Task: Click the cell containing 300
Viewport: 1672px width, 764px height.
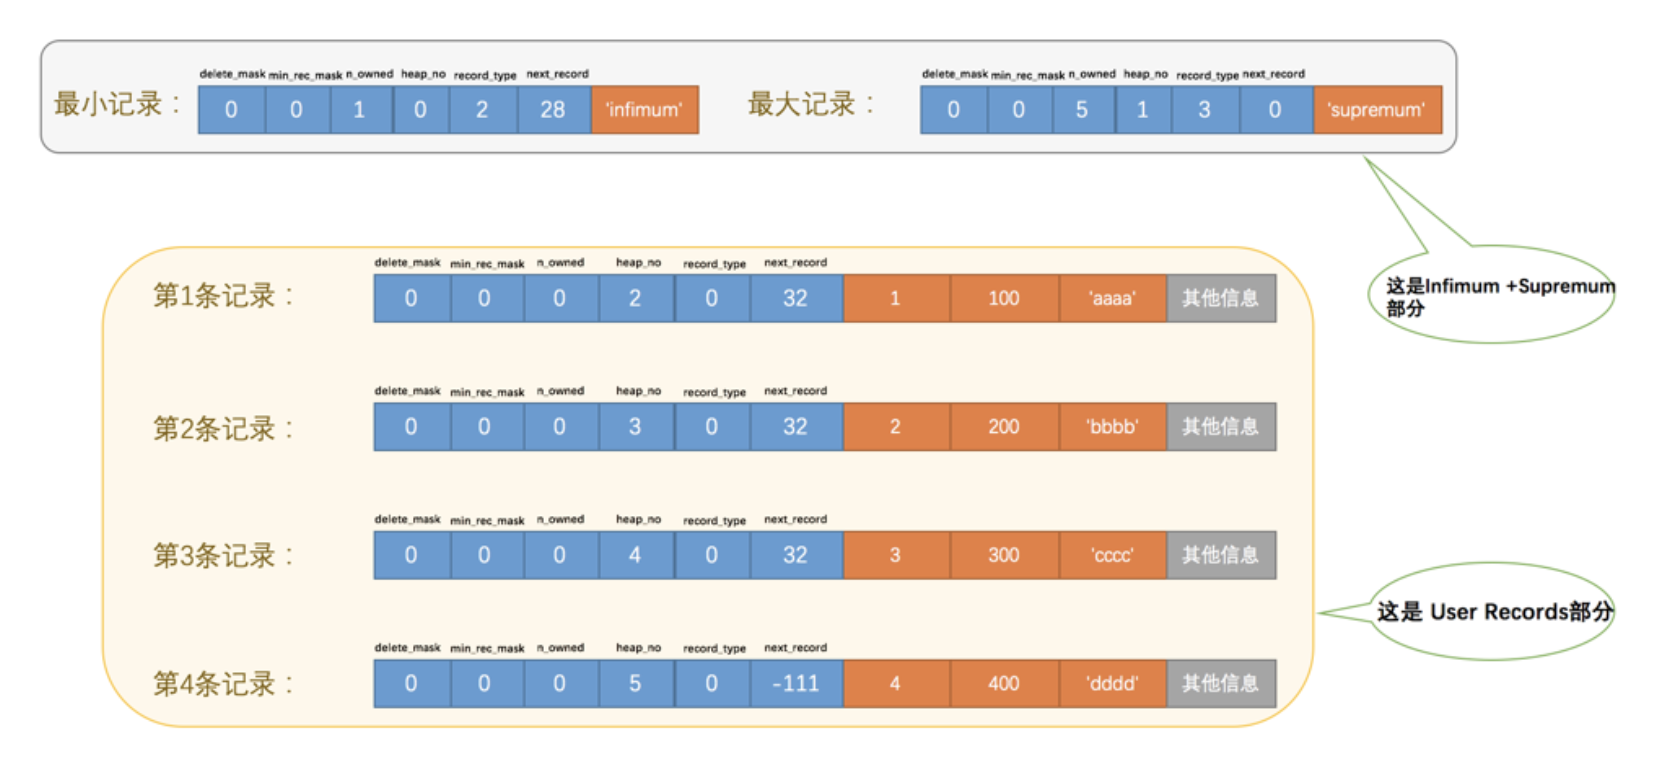Action: click(1004, 556)
